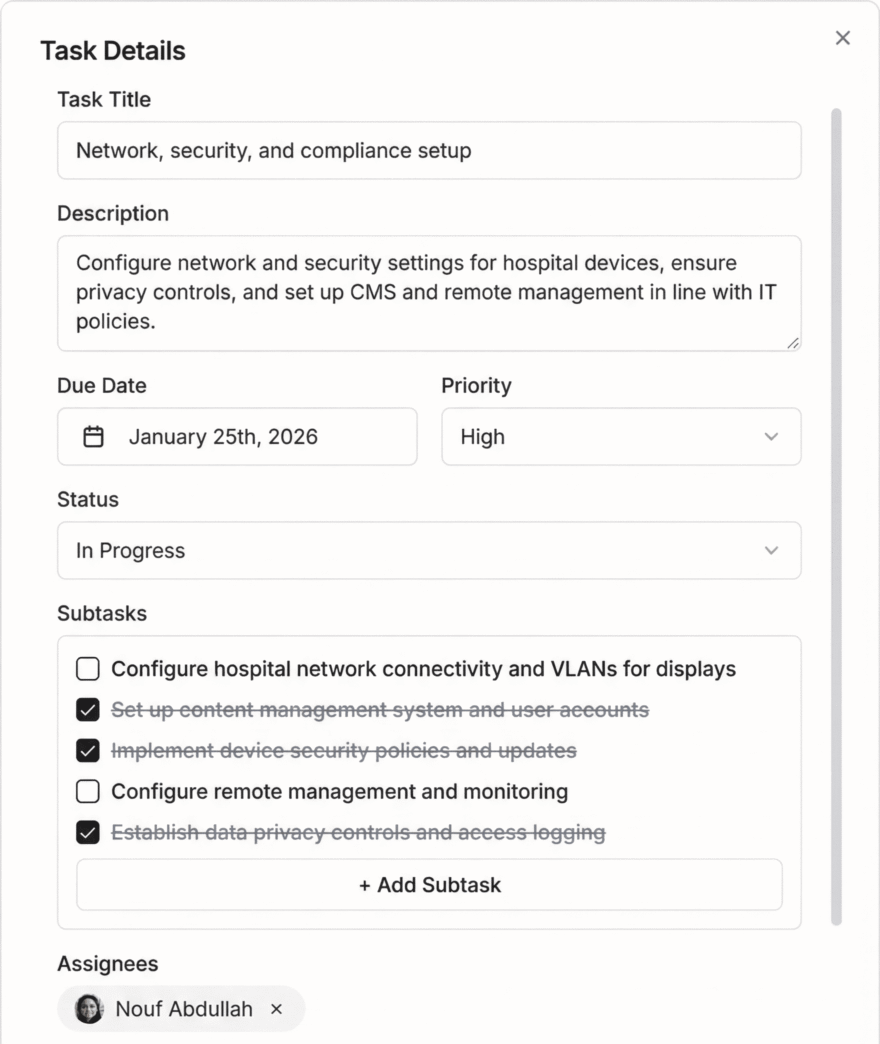Open the Status dropdown

[429, 550]
